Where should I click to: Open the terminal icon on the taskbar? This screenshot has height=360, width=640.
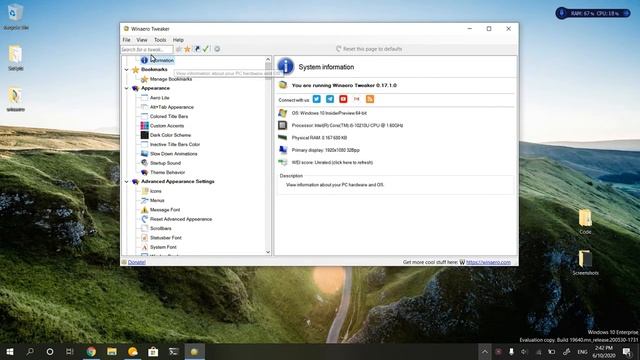[174, 351]
